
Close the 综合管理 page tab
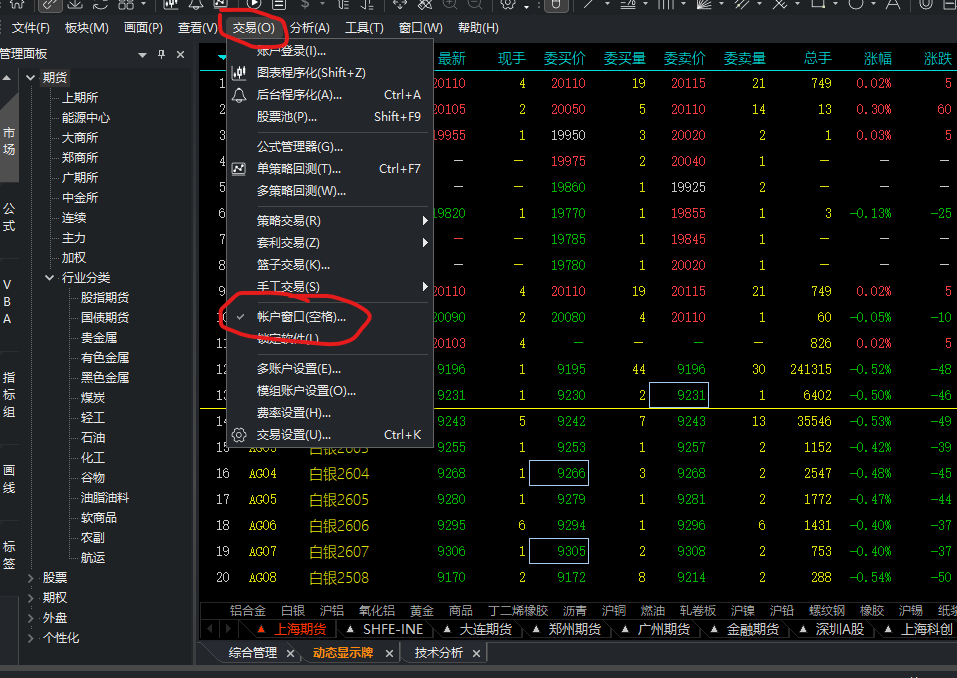pos(291,654)
